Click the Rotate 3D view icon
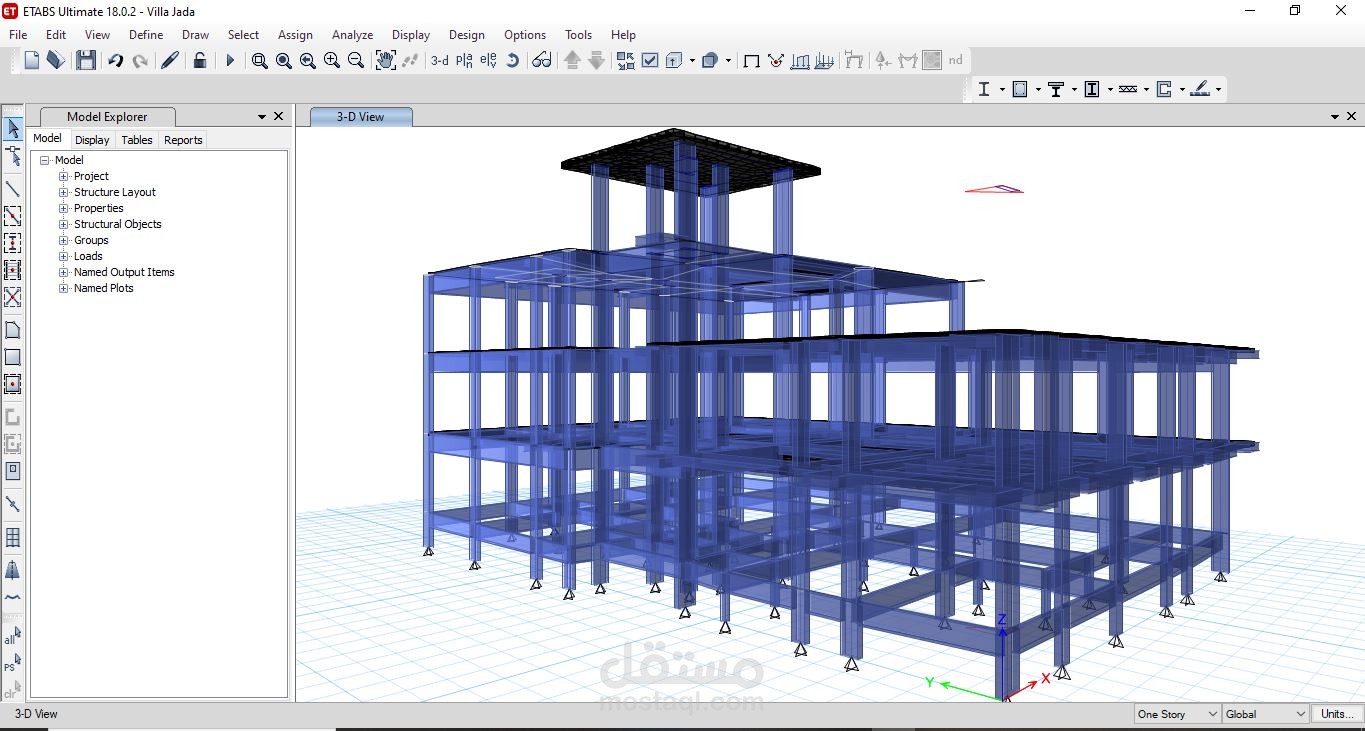The width and height of the screenshot is (1365, 731). click(x=512, y=61)
